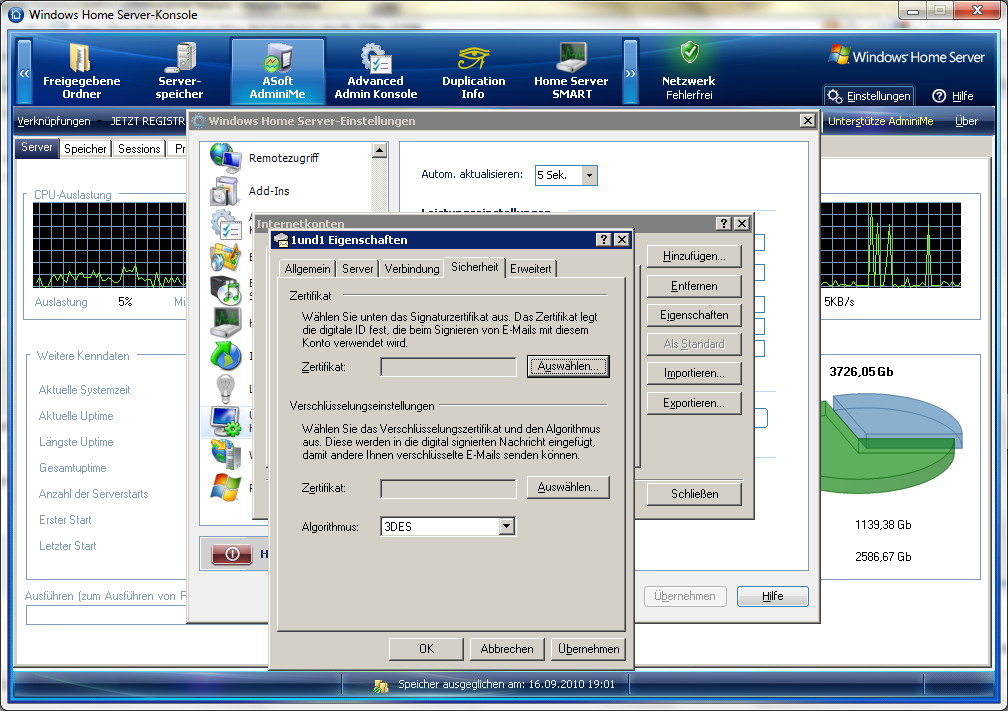Select Add-Ins in the settings list
The image size is (1008, 711).
pyautogui.click(x=269, y=191)
